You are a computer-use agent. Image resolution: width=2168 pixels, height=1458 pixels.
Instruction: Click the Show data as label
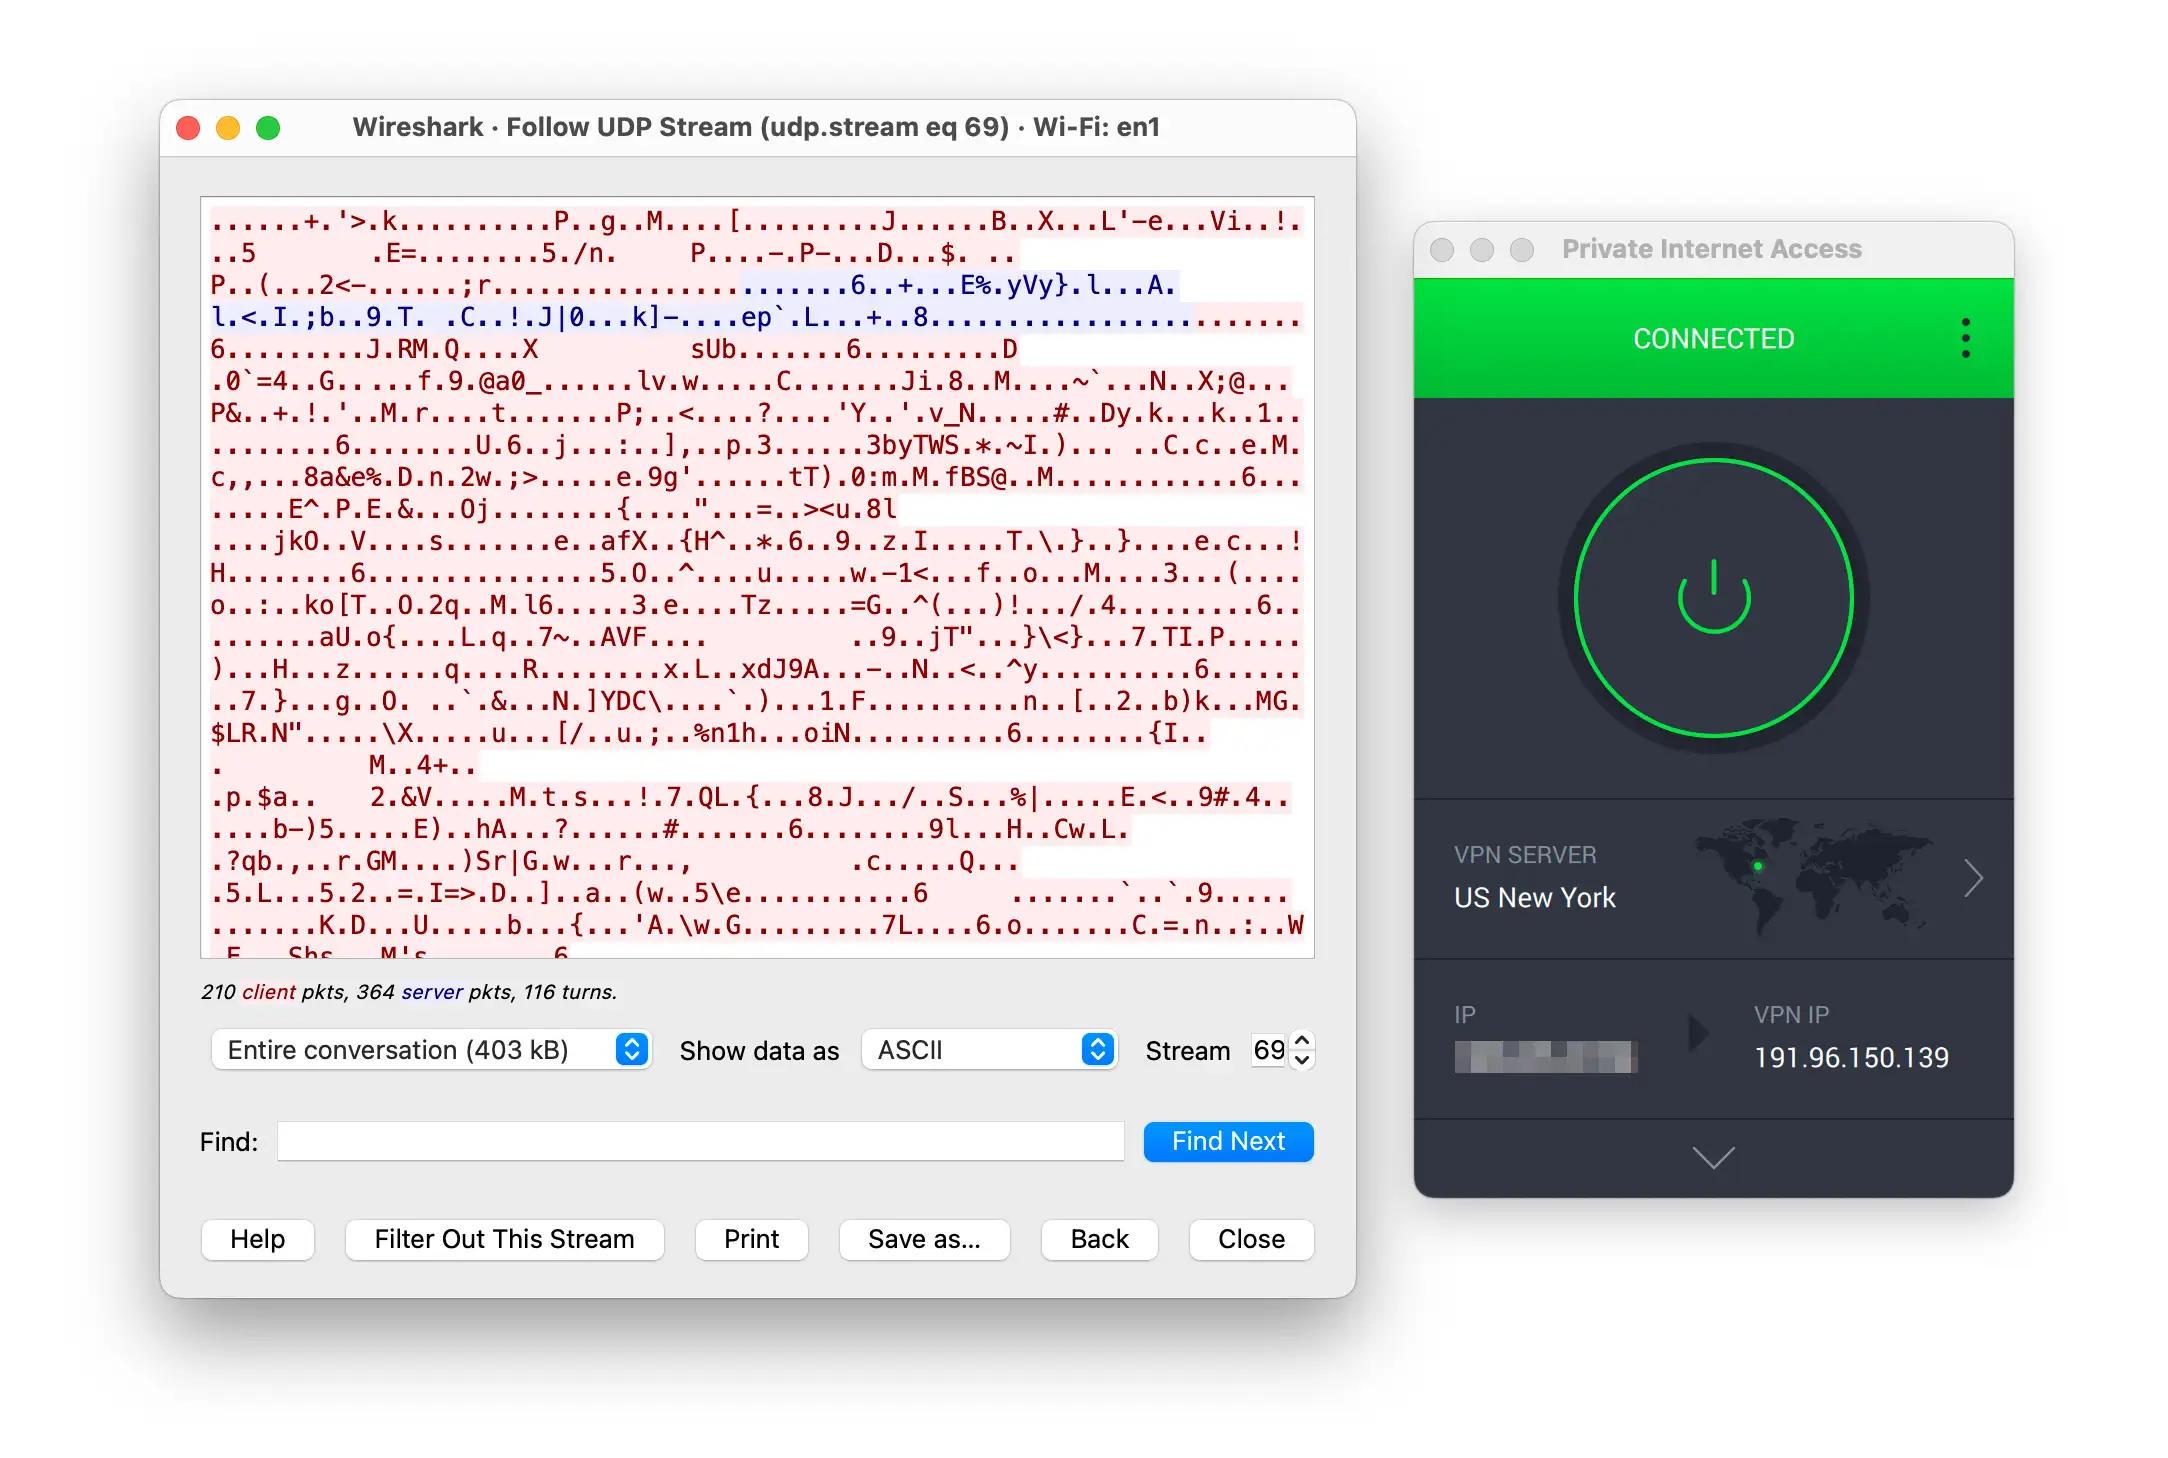coord(759,1050)
